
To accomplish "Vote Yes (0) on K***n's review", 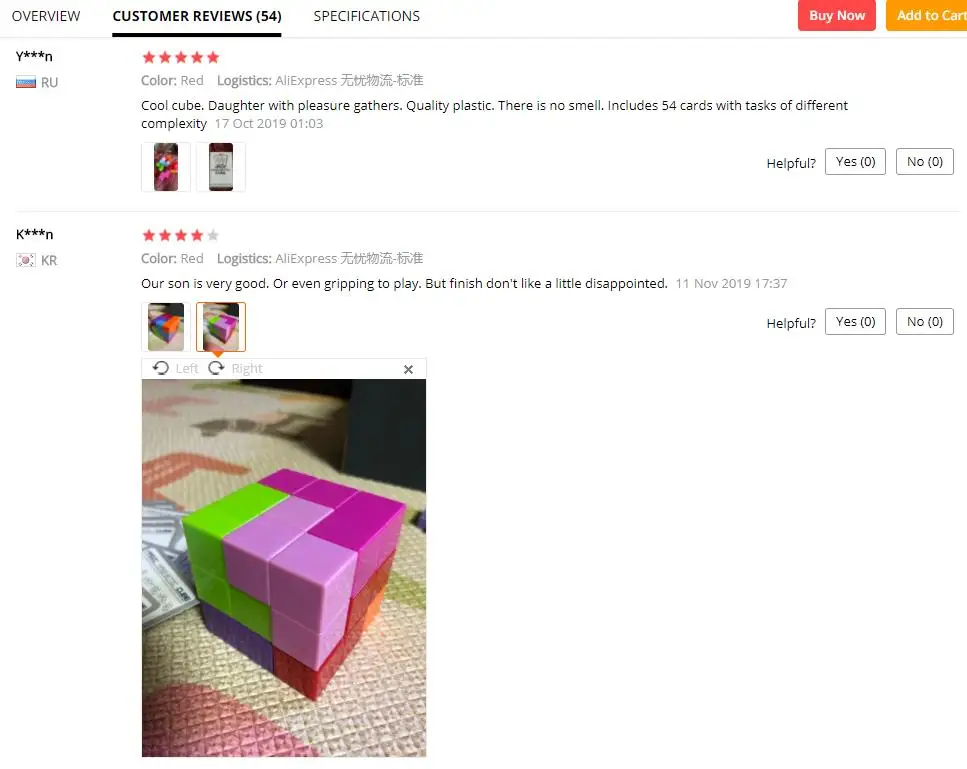I will [855, 321].
